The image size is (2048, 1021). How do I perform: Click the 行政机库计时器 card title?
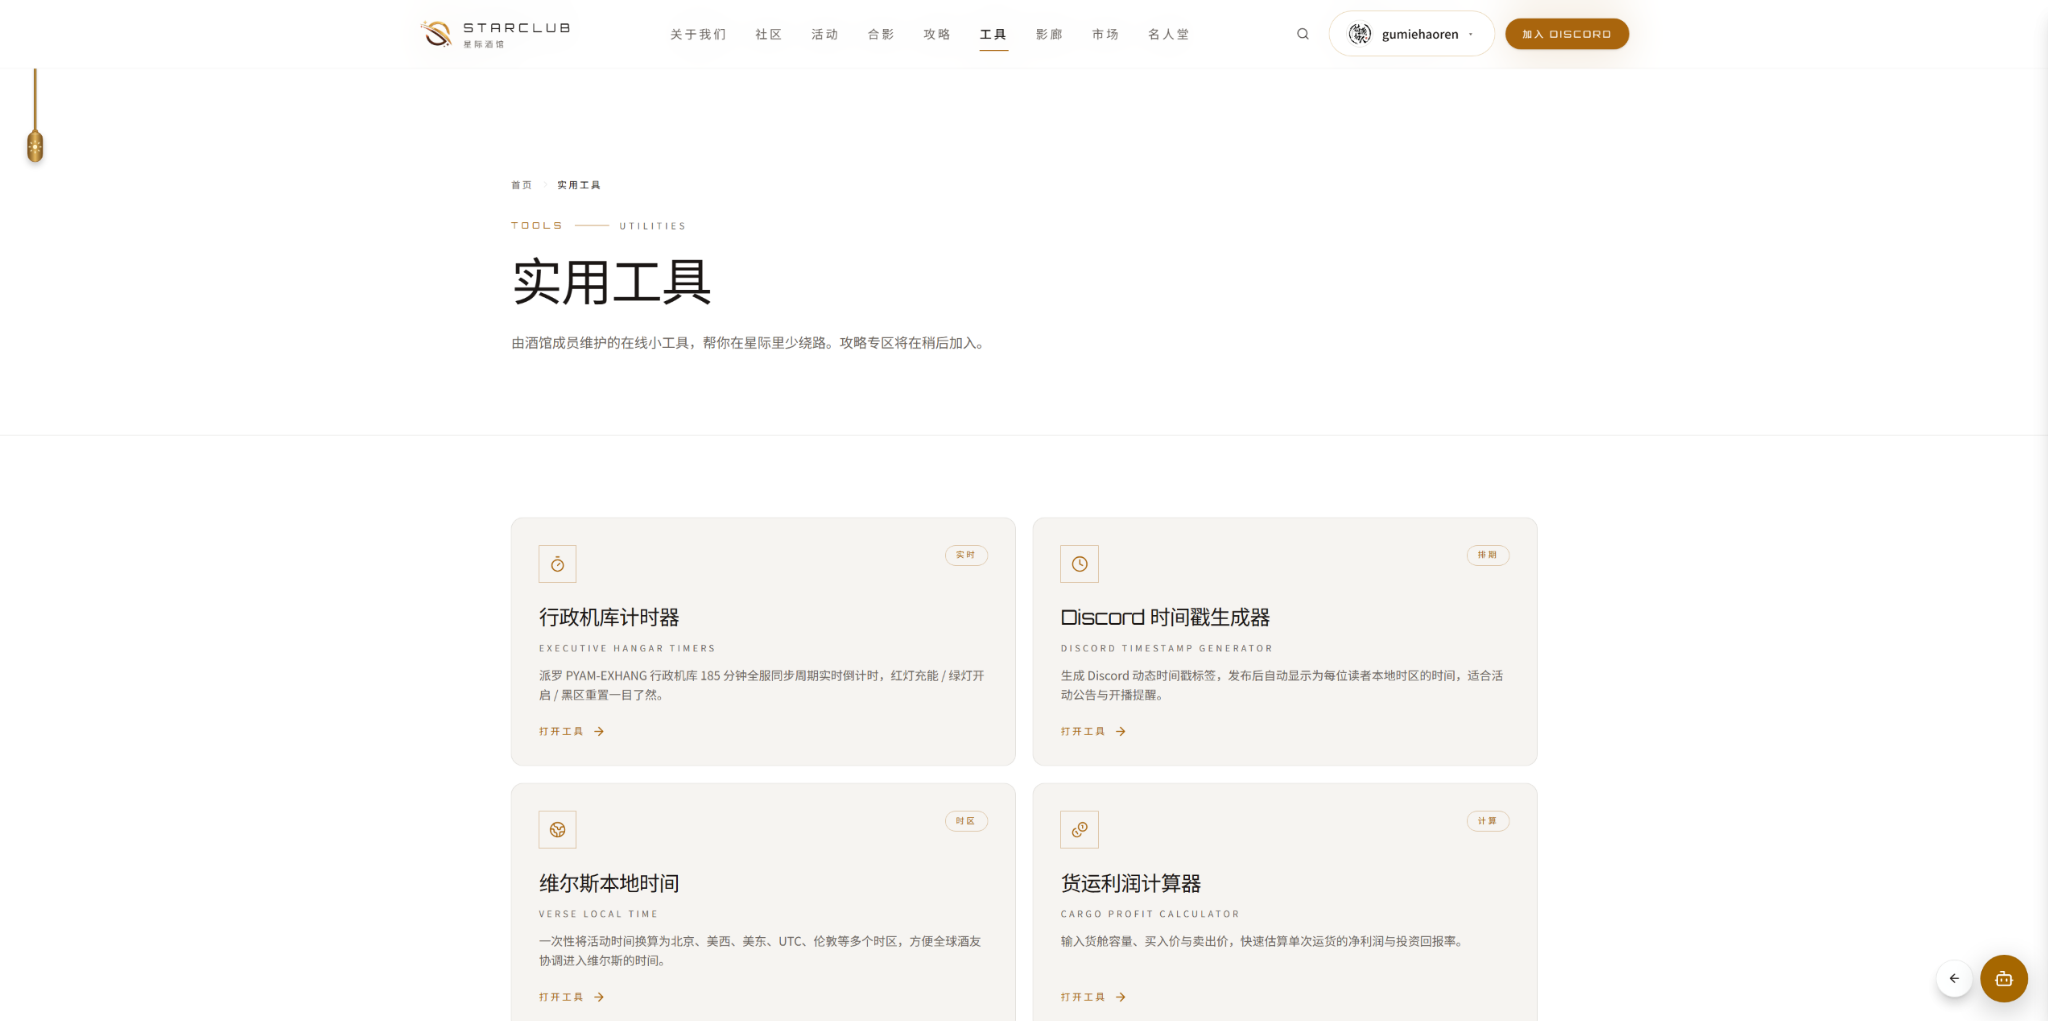pyautogui.click(x=609, y=618)
